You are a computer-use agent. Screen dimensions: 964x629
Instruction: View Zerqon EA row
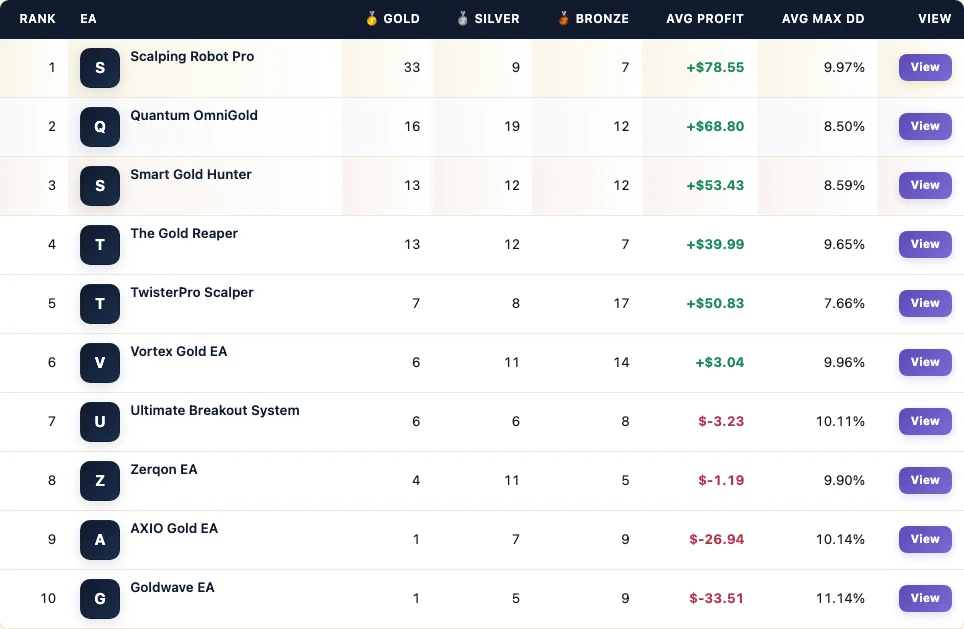click(x=925, y=480)
